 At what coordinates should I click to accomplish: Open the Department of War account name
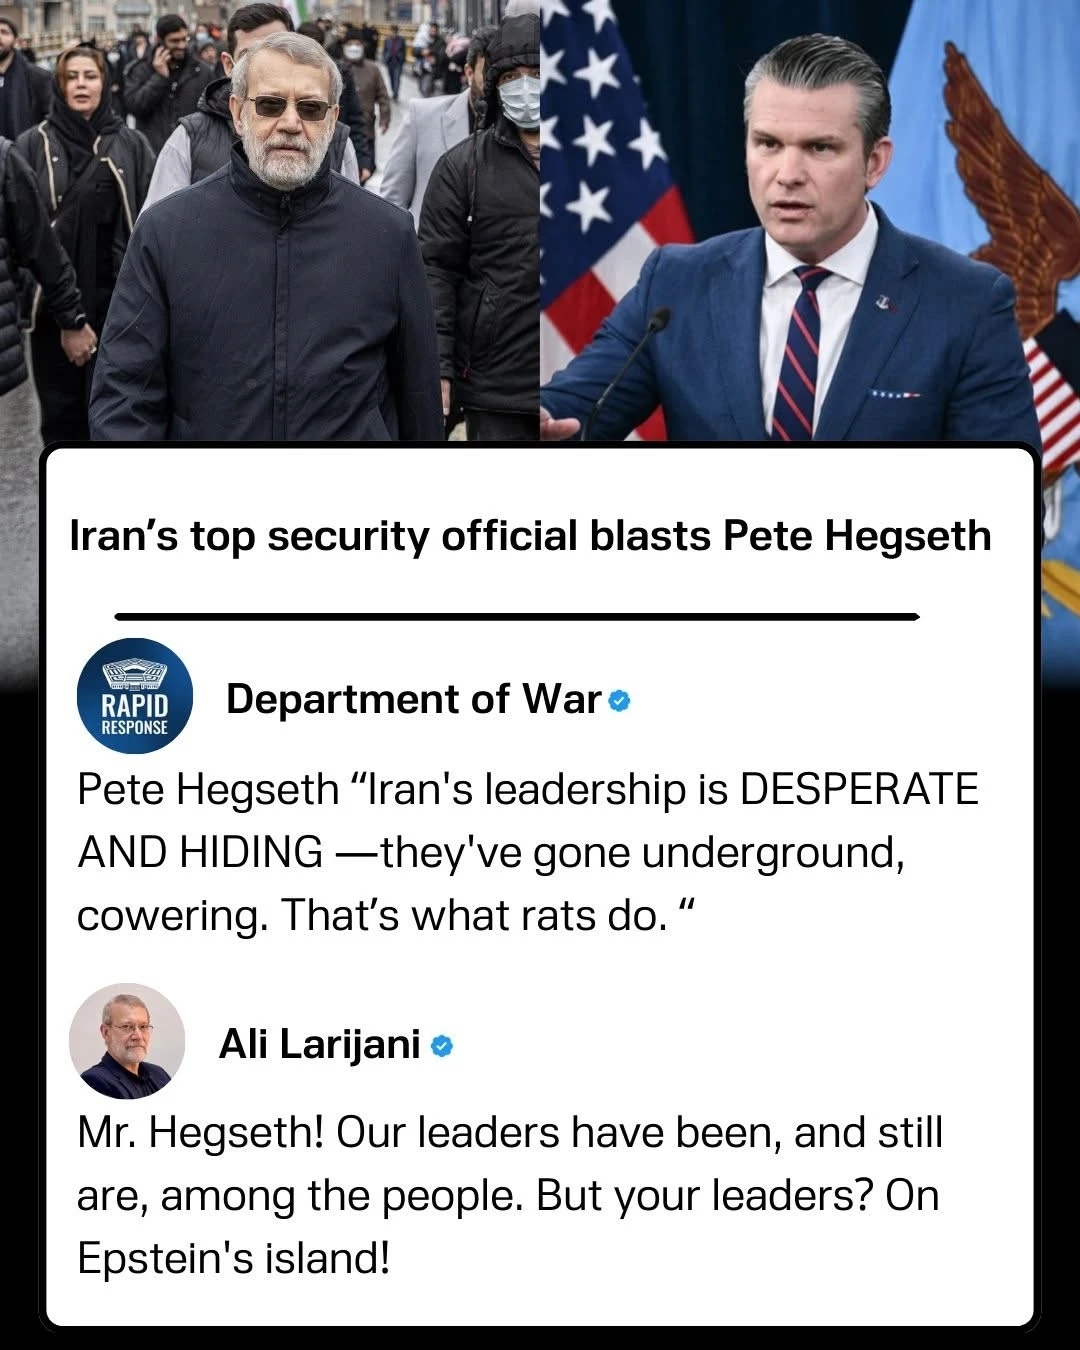pos(414,699)
